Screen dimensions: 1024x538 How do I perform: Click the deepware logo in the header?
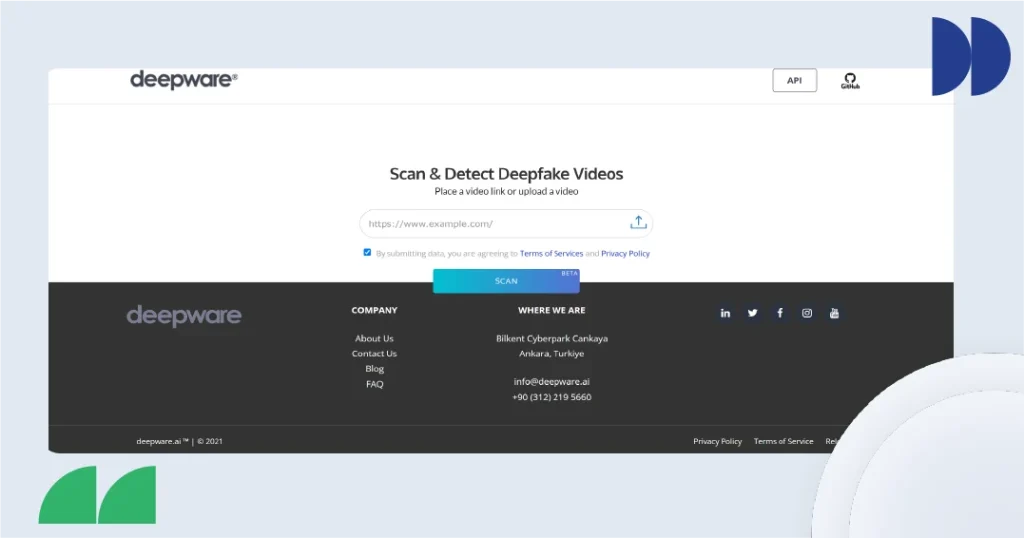tap(184, 80)
